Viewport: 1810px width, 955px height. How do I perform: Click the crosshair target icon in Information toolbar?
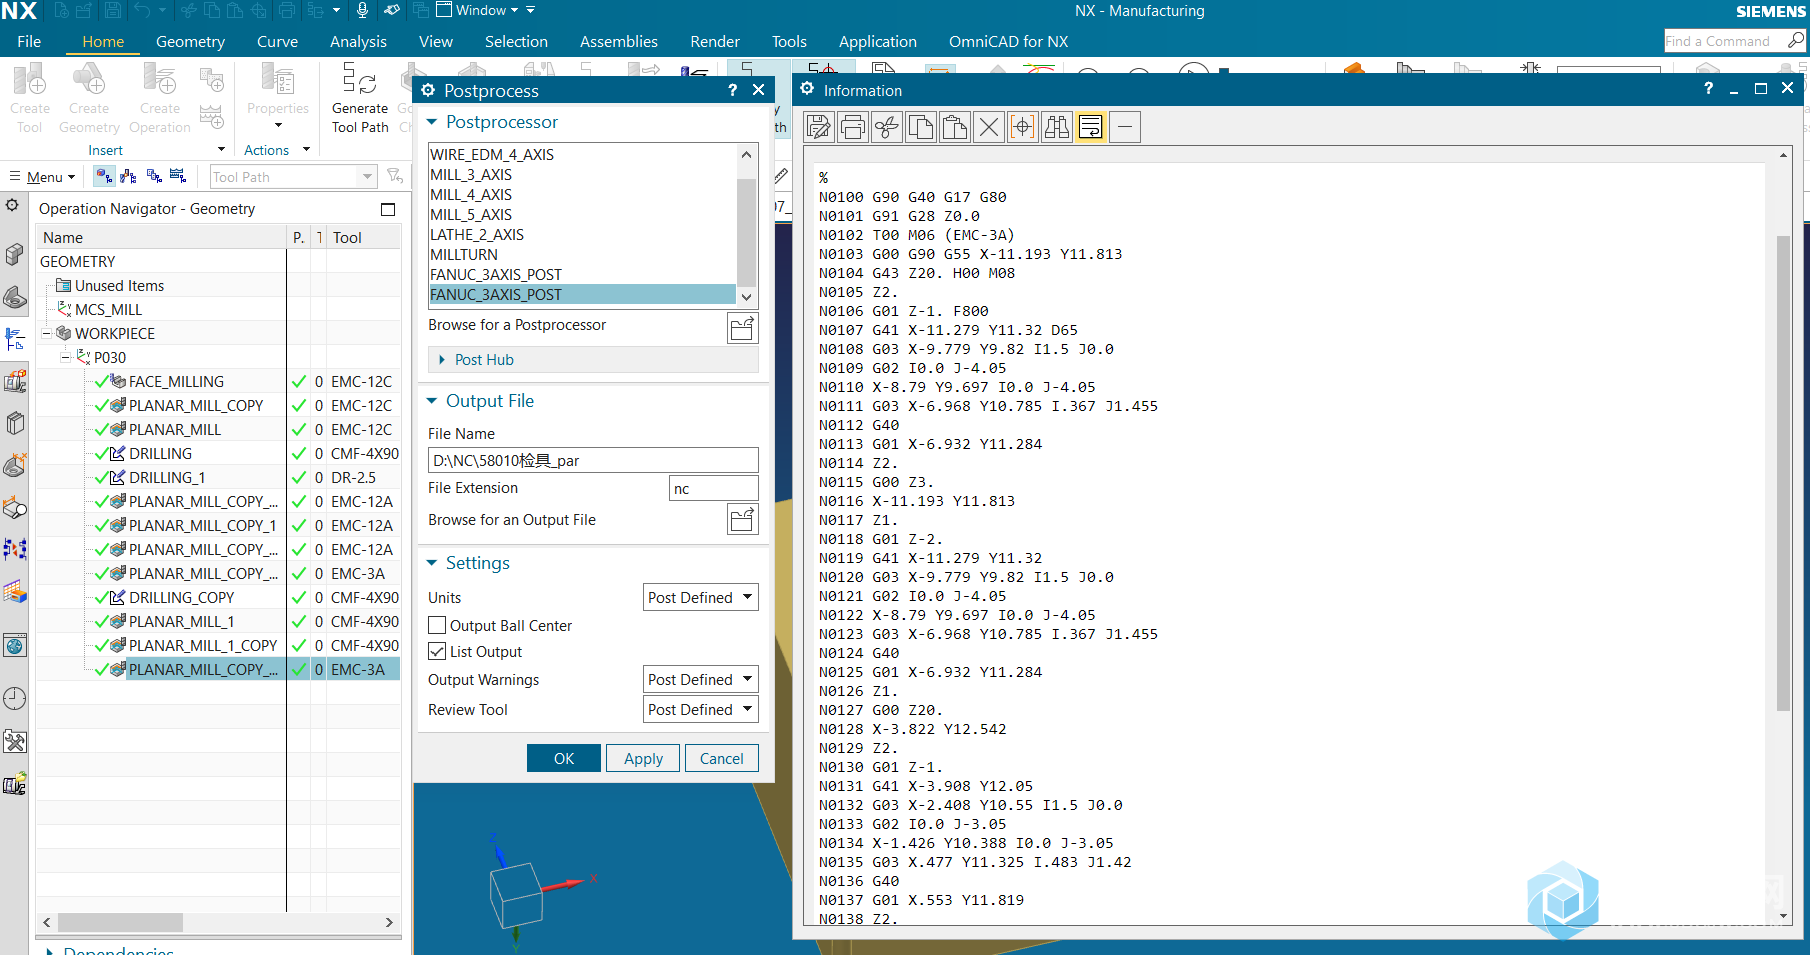[x=1023, y=127]
